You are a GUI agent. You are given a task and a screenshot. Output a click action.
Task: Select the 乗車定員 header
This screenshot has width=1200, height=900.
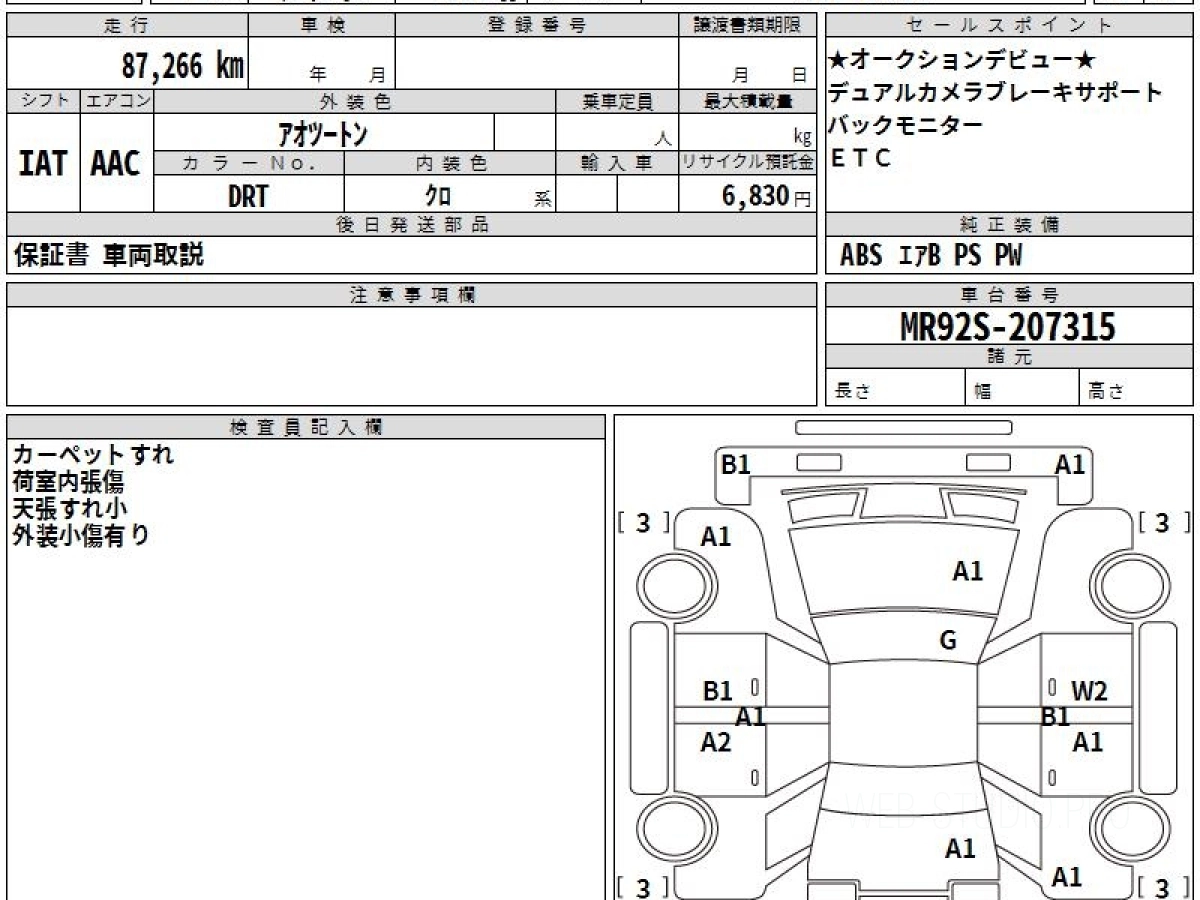pyautogui.click(x=617, y=101)
